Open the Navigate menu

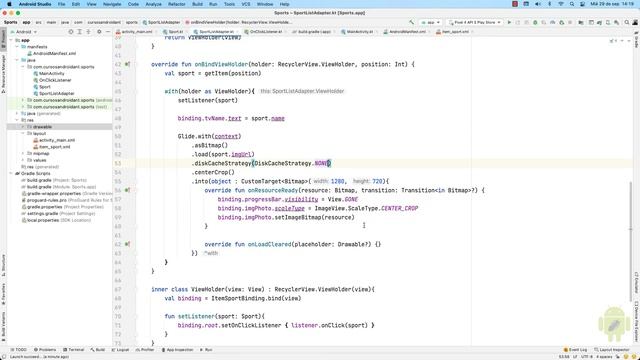[112, 4]
